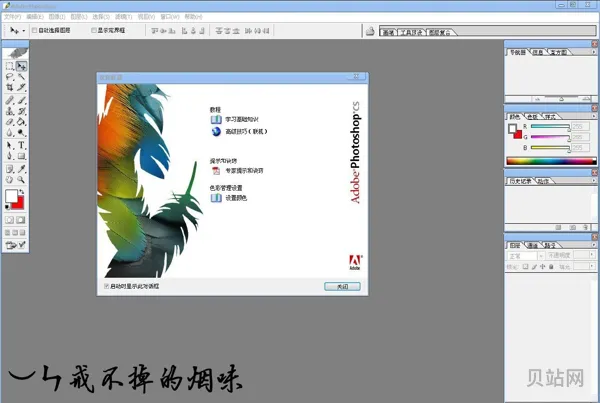Toggle lock transparent pixels in Layers panel
The height and width of the screenshot is (403, 600).
click(525, 266)
